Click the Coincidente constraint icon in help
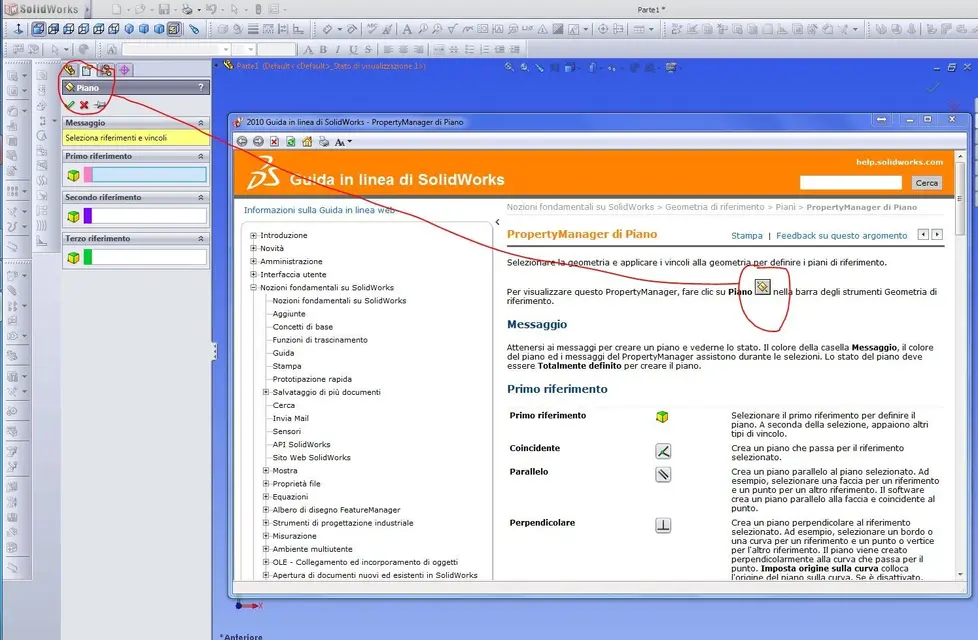Image resolution: width=978 pixels, height=640 pixels. click(x=663, y=451)
